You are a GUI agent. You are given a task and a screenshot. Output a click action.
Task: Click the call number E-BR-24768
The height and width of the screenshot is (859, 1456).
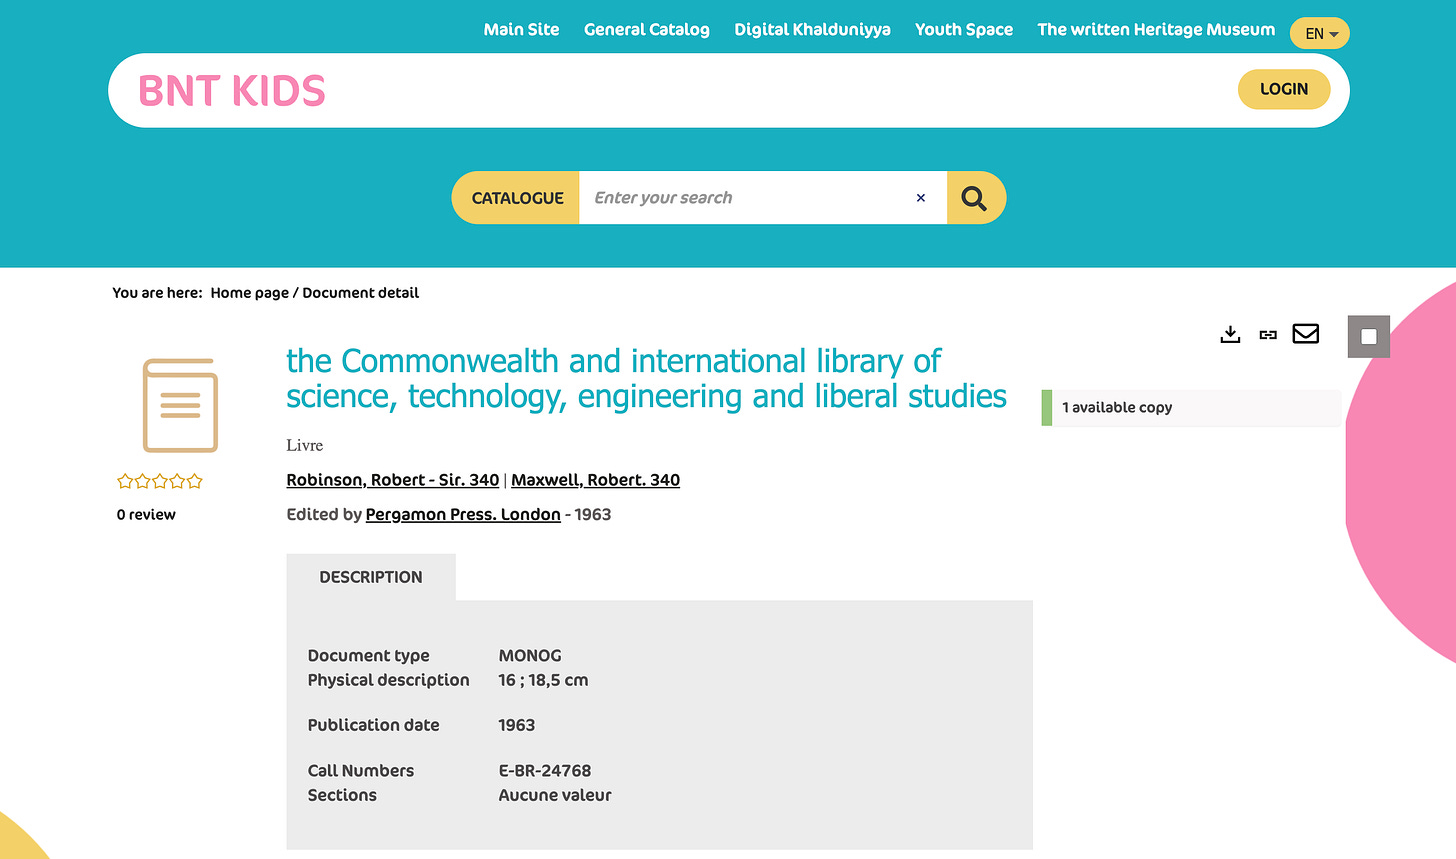click(x=545, y=771)
